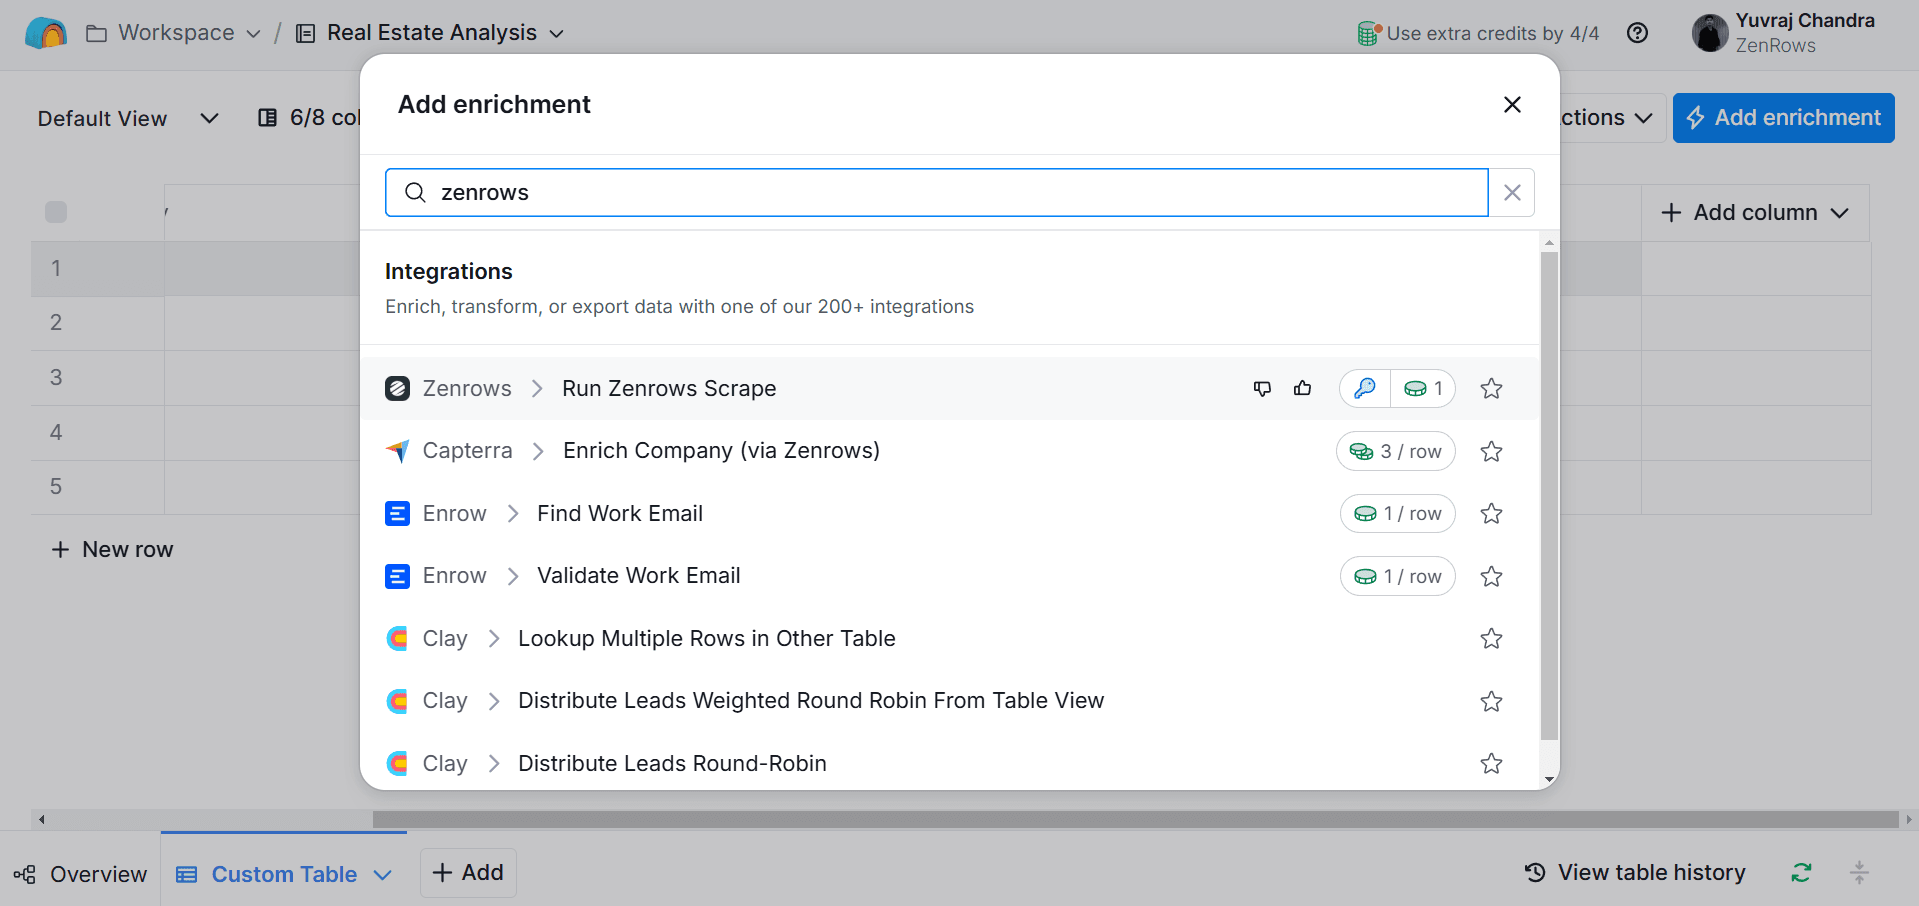Click the API key icon for Zenrows
Viewport: 1919px width, 906px height.
click(1365, 388)
